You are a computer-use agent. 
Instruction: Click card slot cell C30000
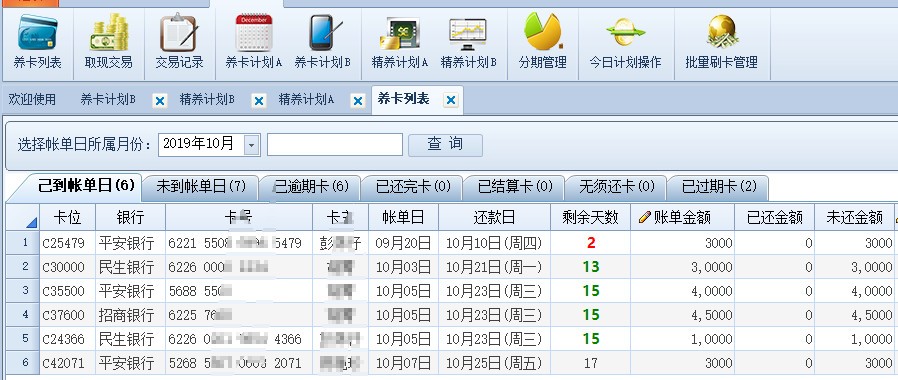[68, 267]
